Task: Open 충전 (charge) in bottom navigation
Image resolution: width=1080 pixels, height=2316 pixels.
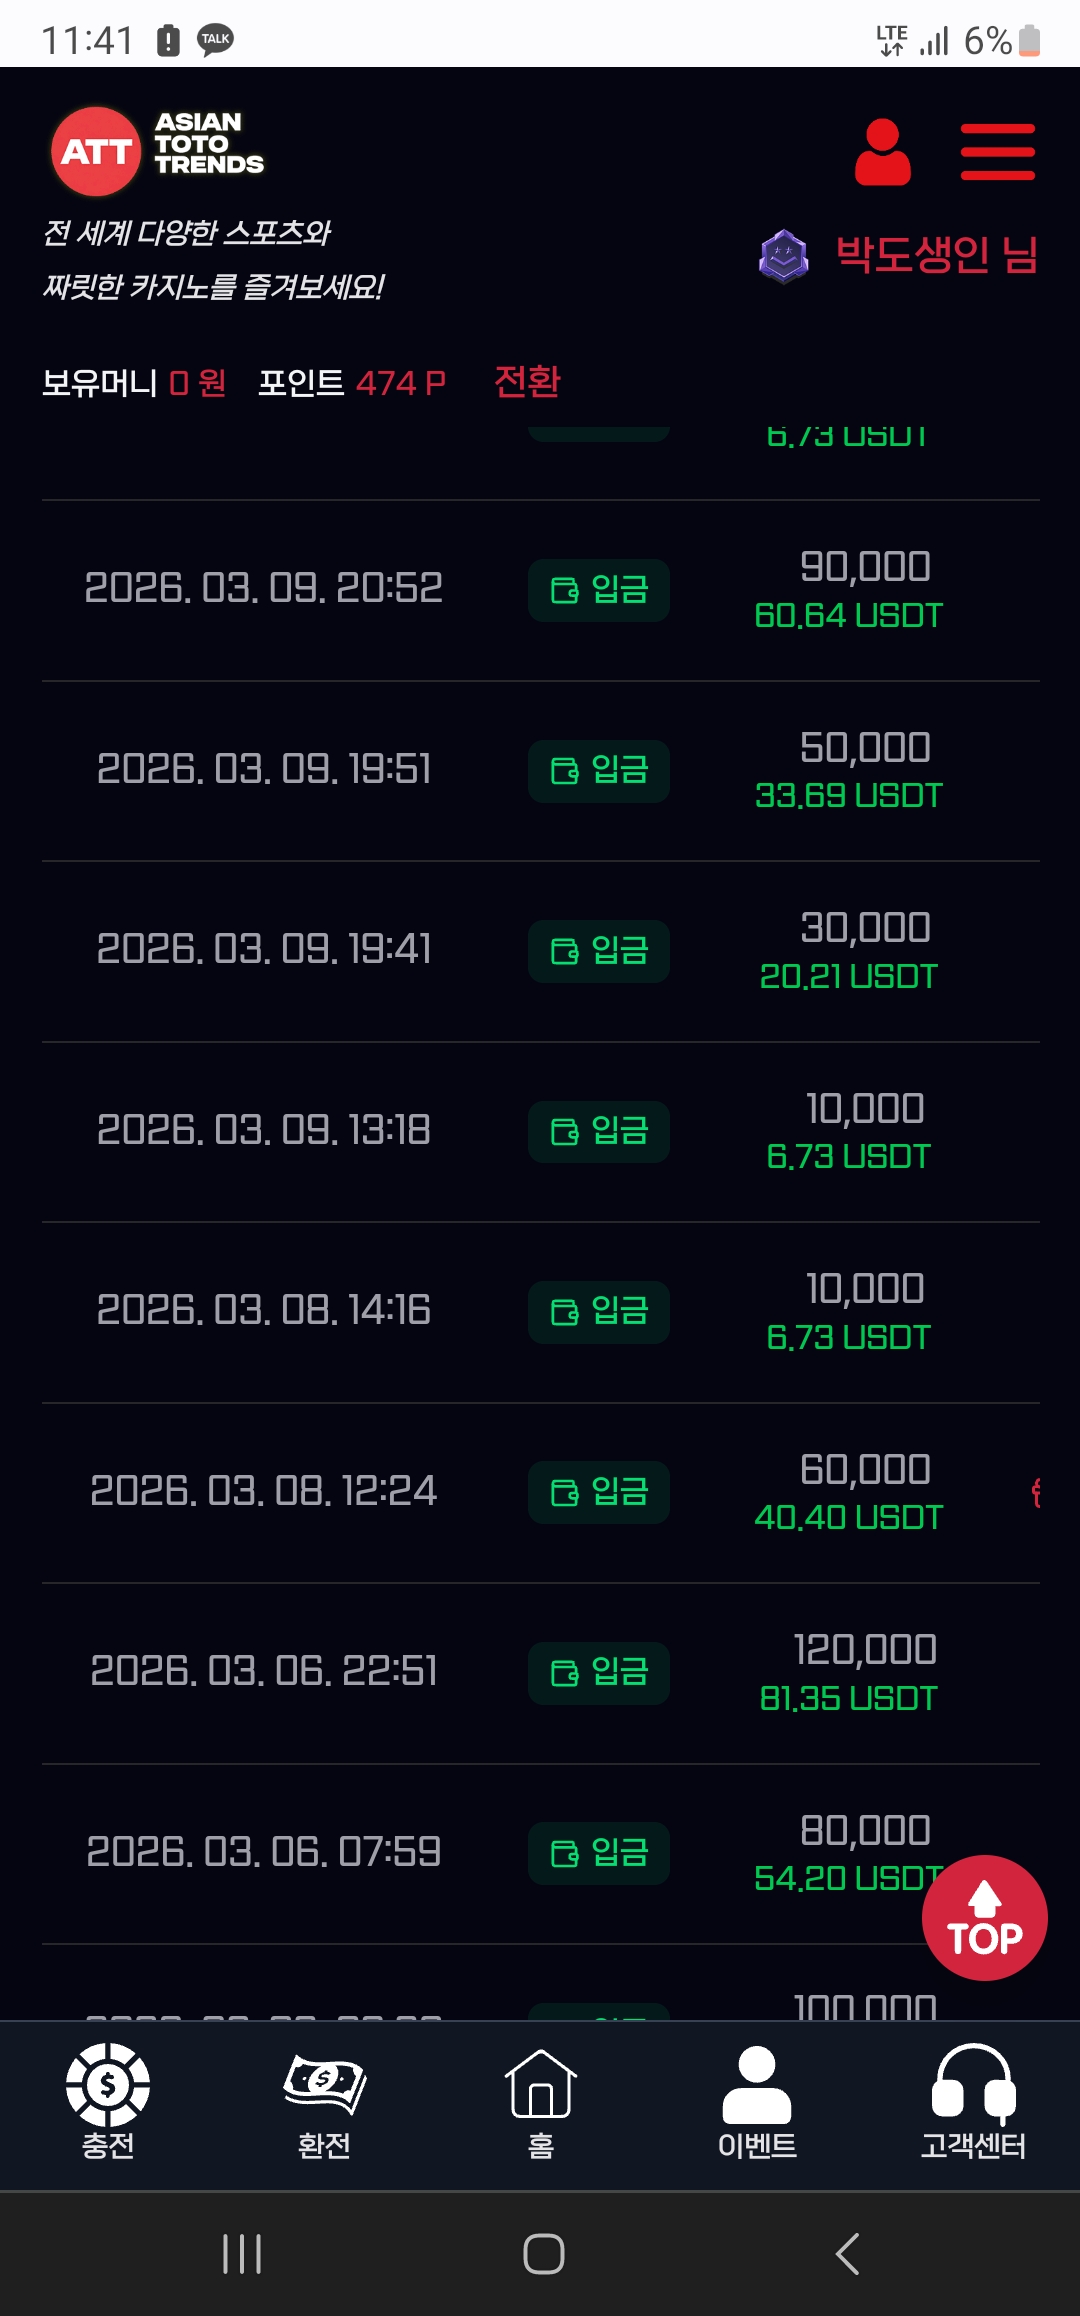Action: pos(108,2100)
